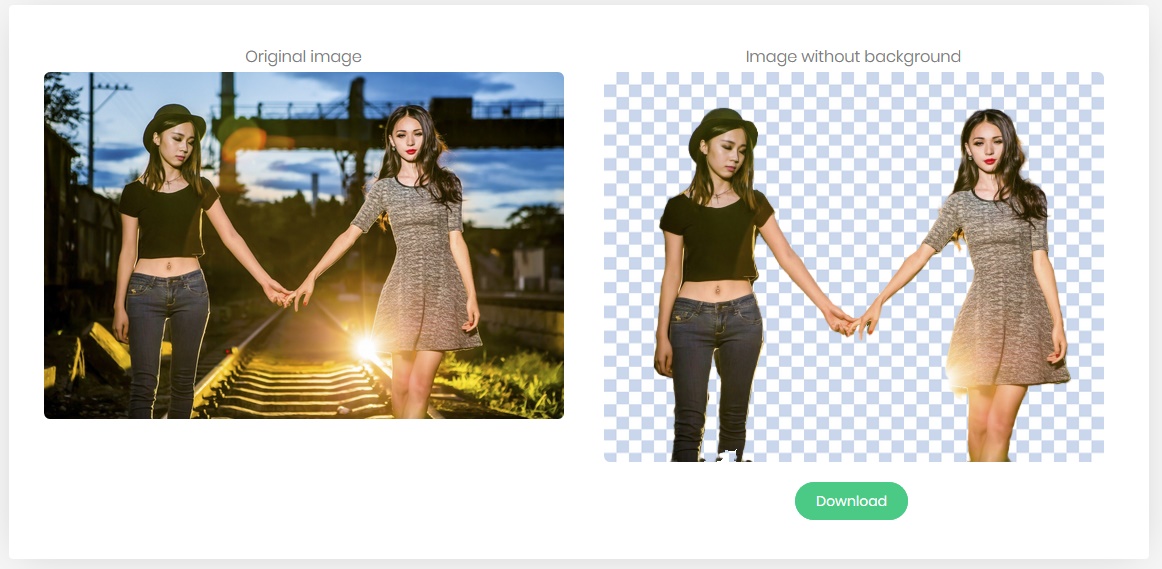Click the original image thumbnail

[303, 245]
